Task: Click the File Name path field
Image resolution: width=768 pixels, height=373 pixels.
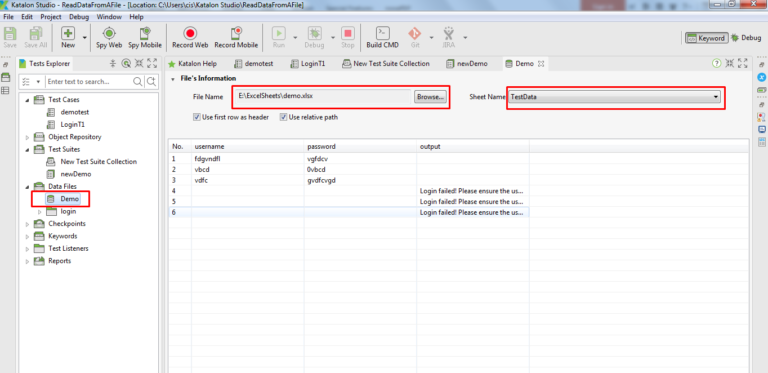Action: 323,96
